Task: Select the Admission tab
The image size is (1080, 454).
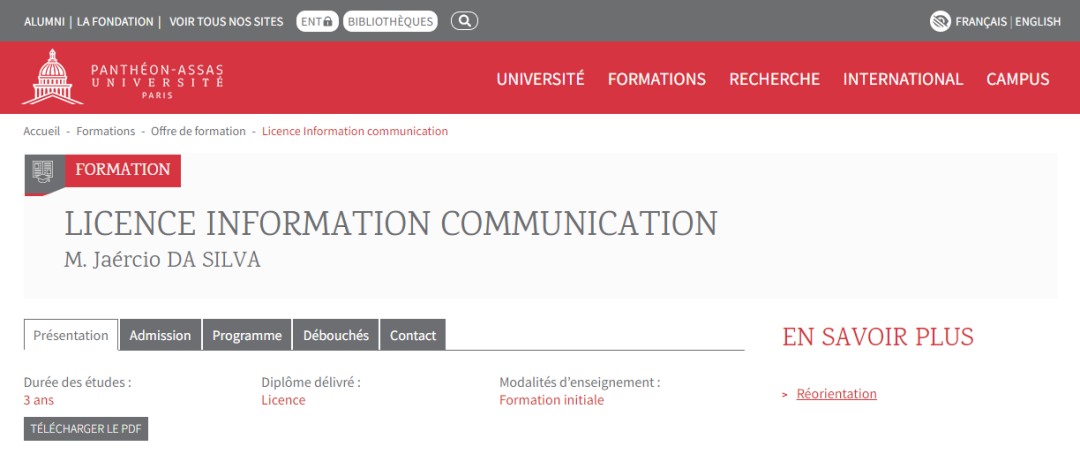Action: point(160,335)
